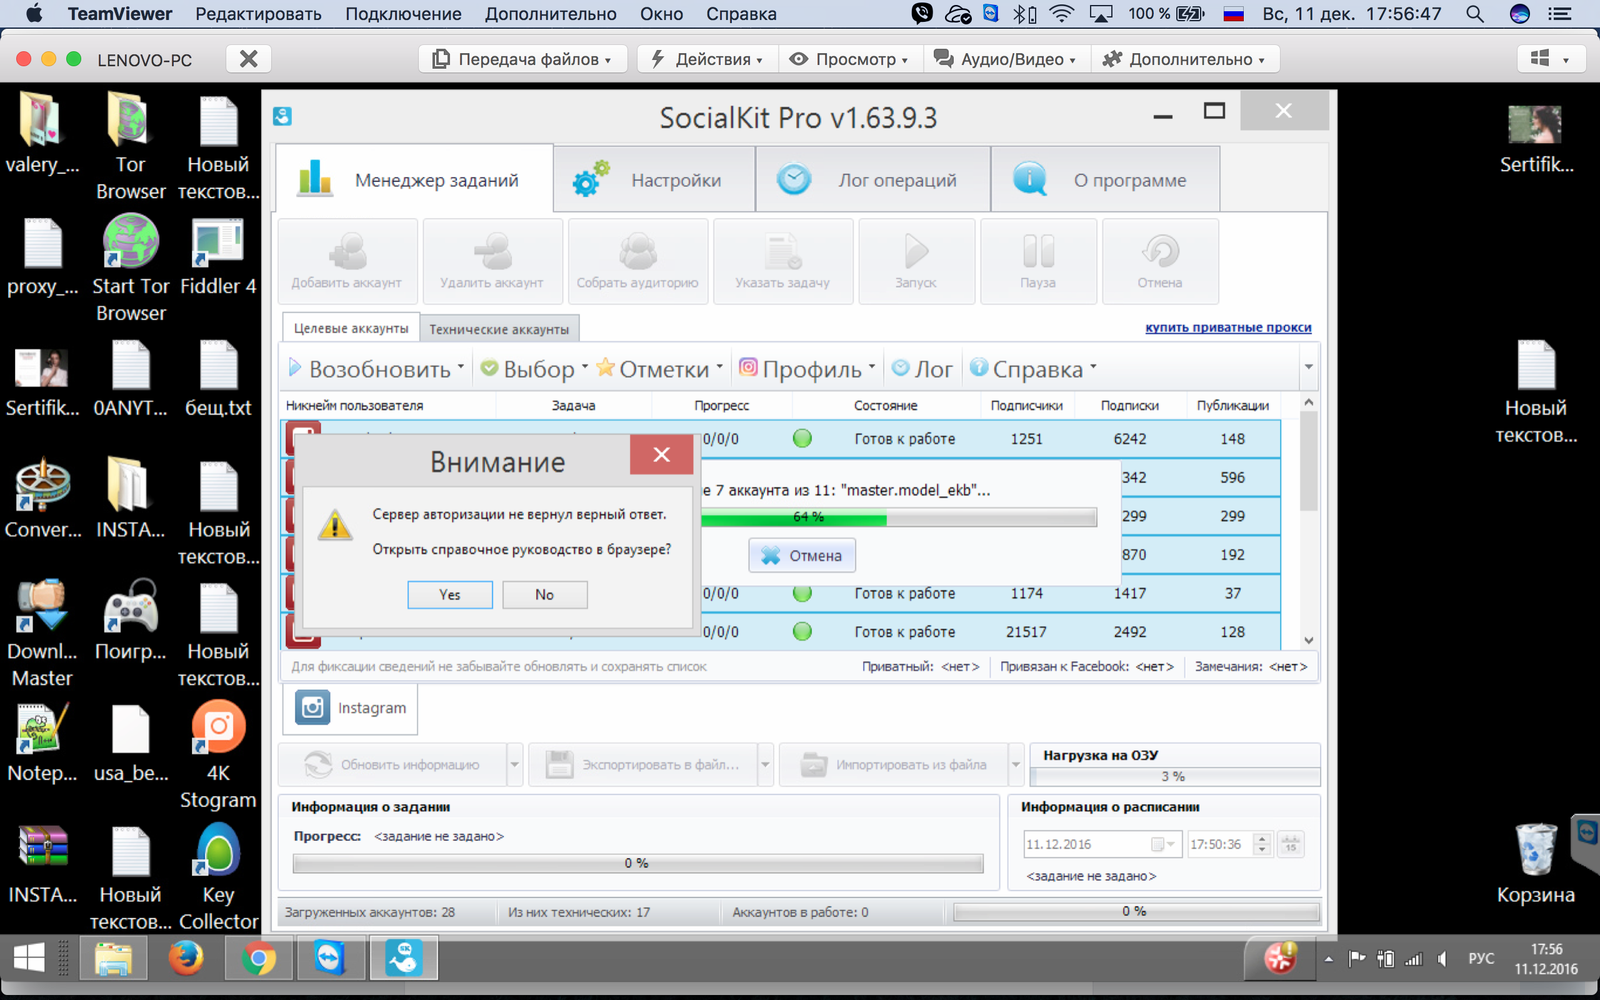Open the Справка info menu
The width and height of the screenshot is (1600, 1000).
1034,369
